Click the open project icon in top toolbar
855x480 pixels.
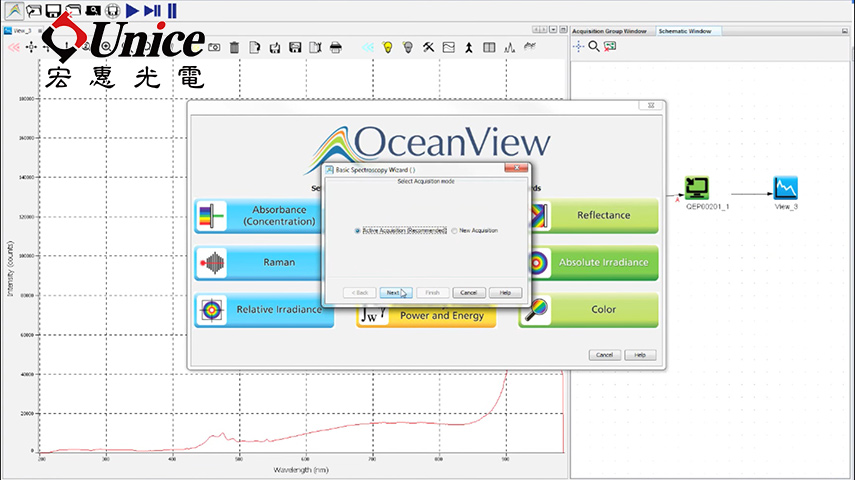coord(34,10)
